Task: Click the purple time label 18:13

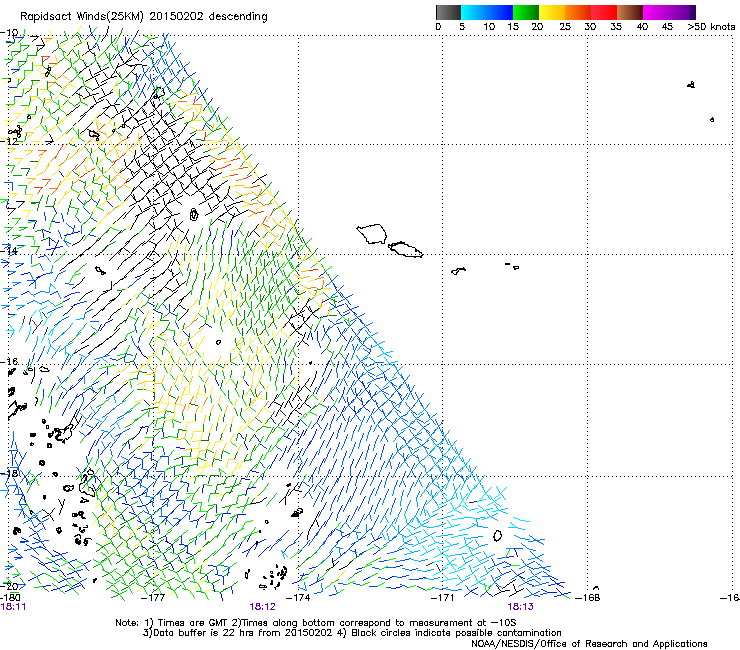Action: [x=521, y=606]
